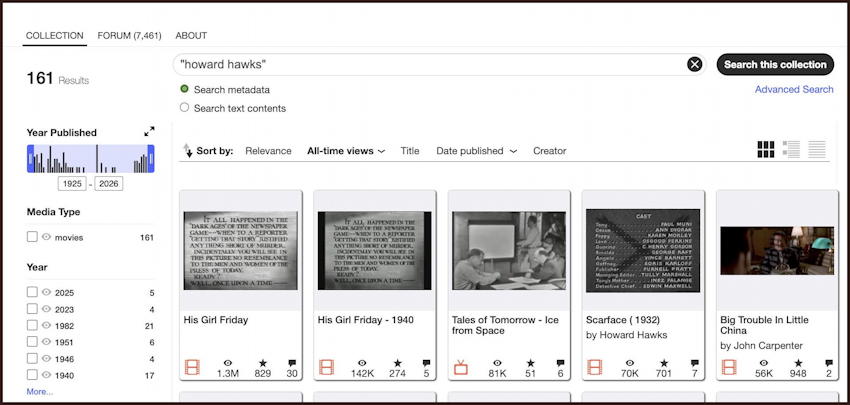Click the favorites star on Tales of Tomorrow
Image resolution: width=850 pixels, height=405 pixels.
531,363
